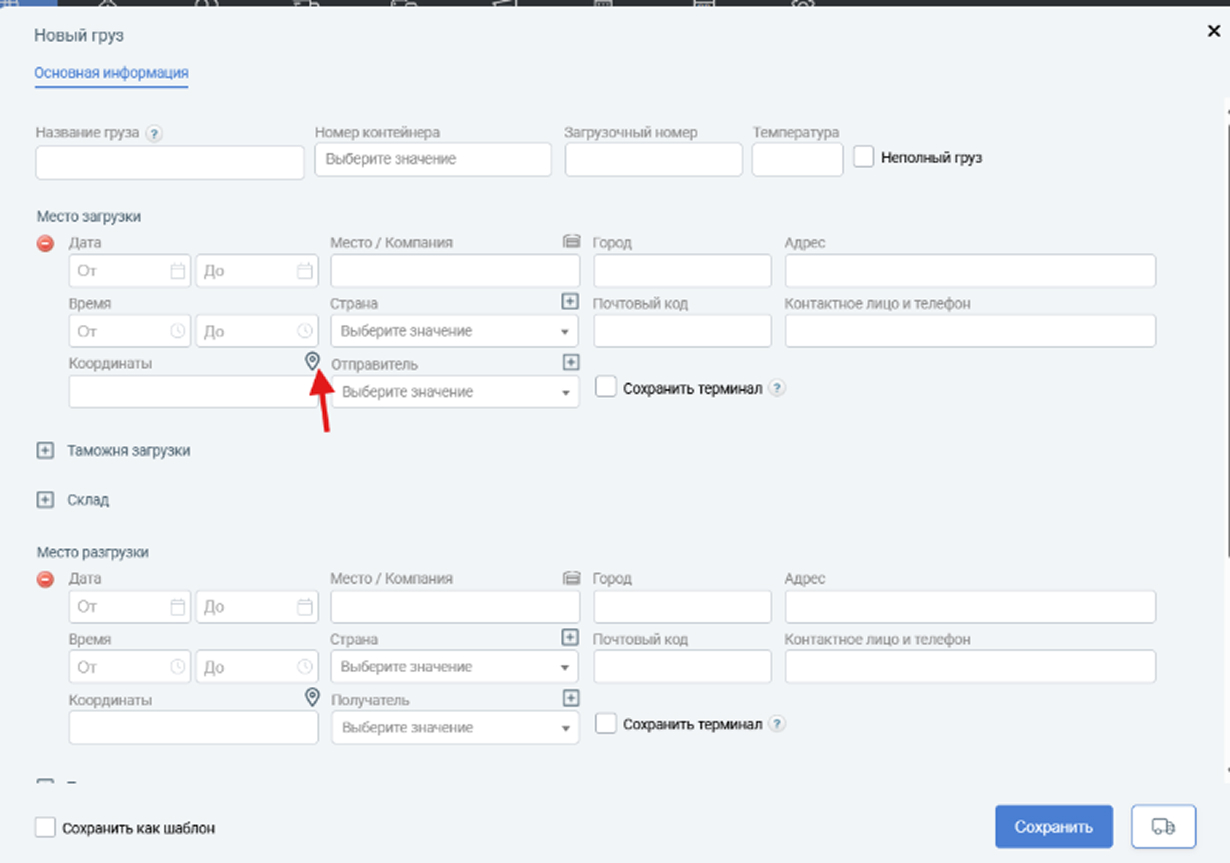This screenshot has width=1230, height=863.
Task: Click the Сохранить button
Action: [1054, 827]
